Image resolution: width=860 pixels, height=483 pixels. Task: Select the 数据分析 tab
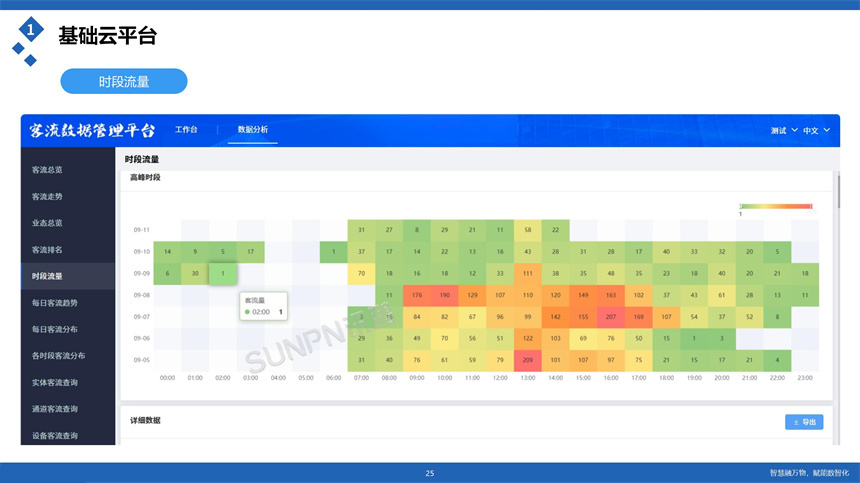(x=252, y=130)
